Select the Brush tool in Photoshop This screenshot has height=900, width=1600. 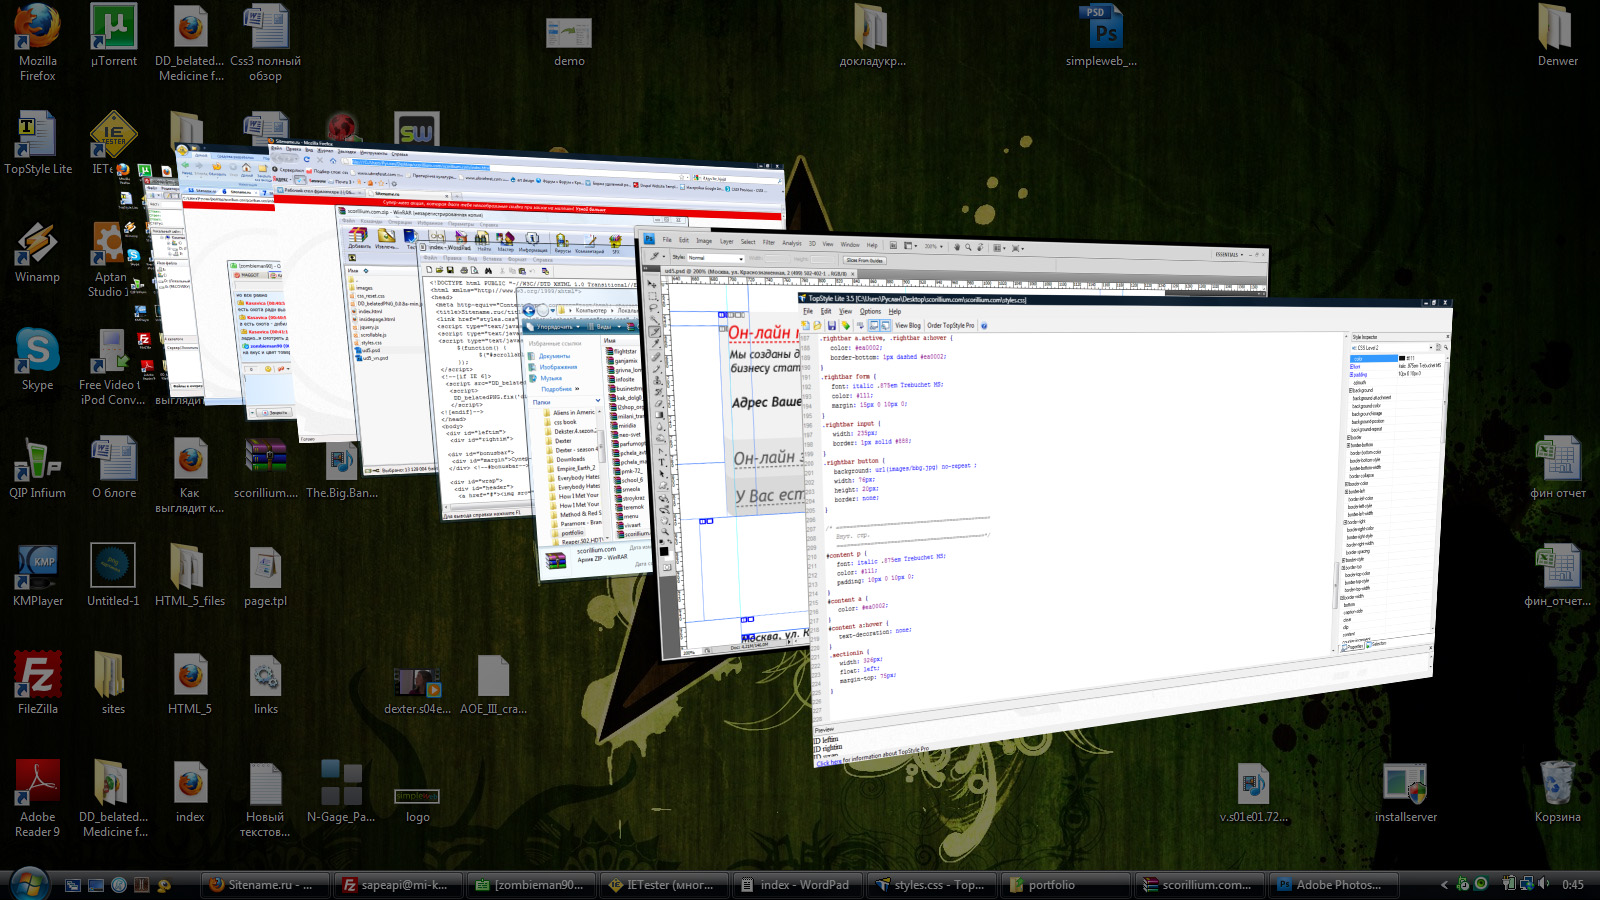[x=656, y=369]
